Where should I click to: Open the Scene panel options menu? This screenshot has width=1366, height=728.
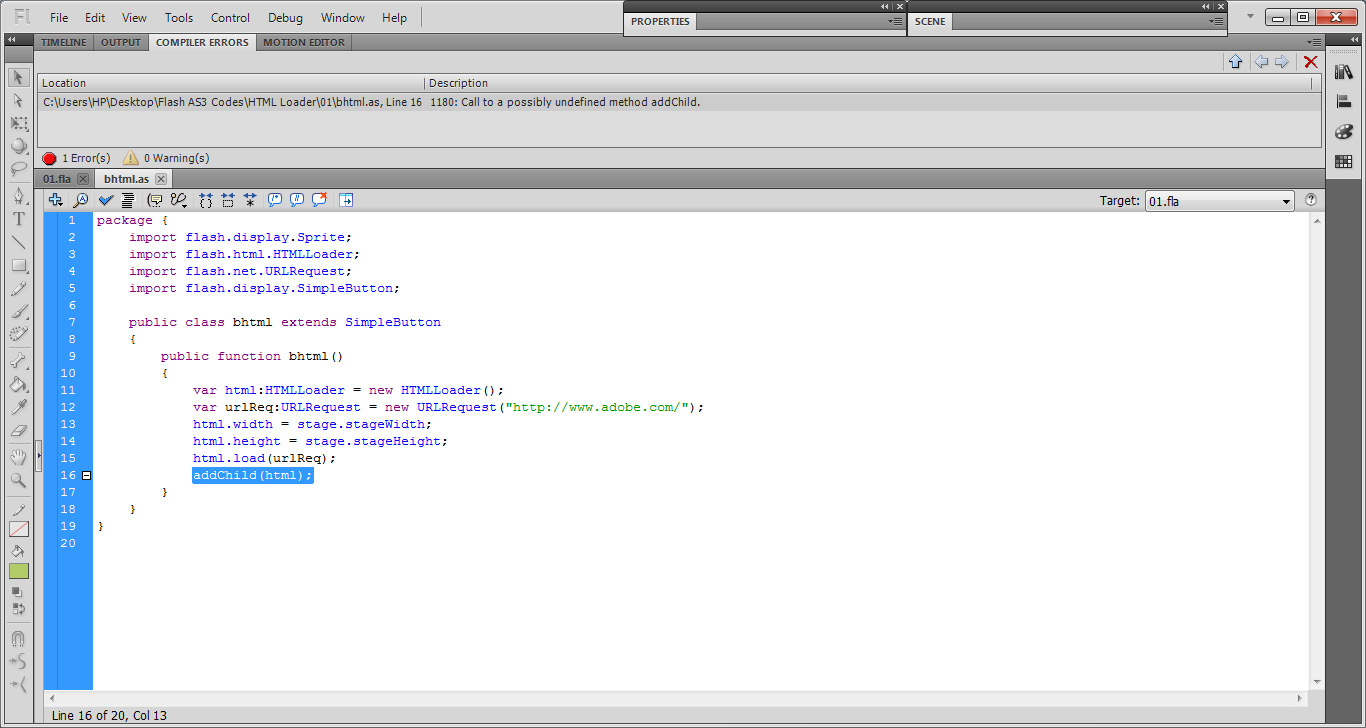tap(1216, 21)
